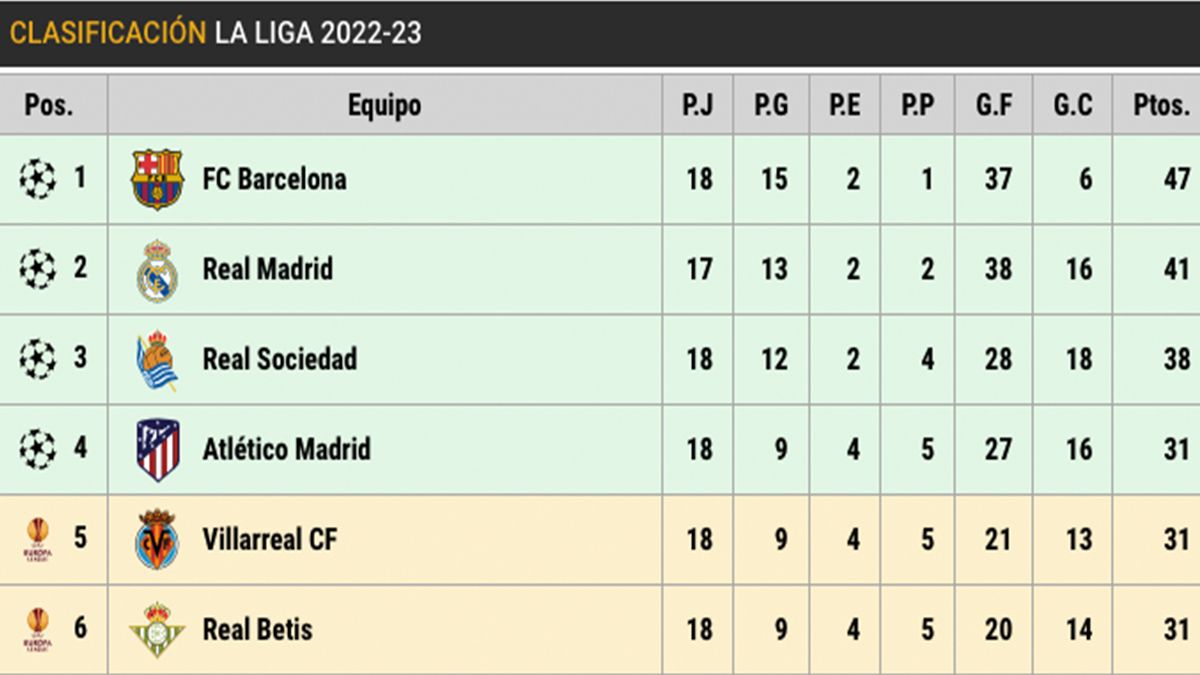Viewport: 1200px width, 675px height.
Task: Select the Real Sociedad club crest
Action: pyautogui.click(x=157, y=360)
